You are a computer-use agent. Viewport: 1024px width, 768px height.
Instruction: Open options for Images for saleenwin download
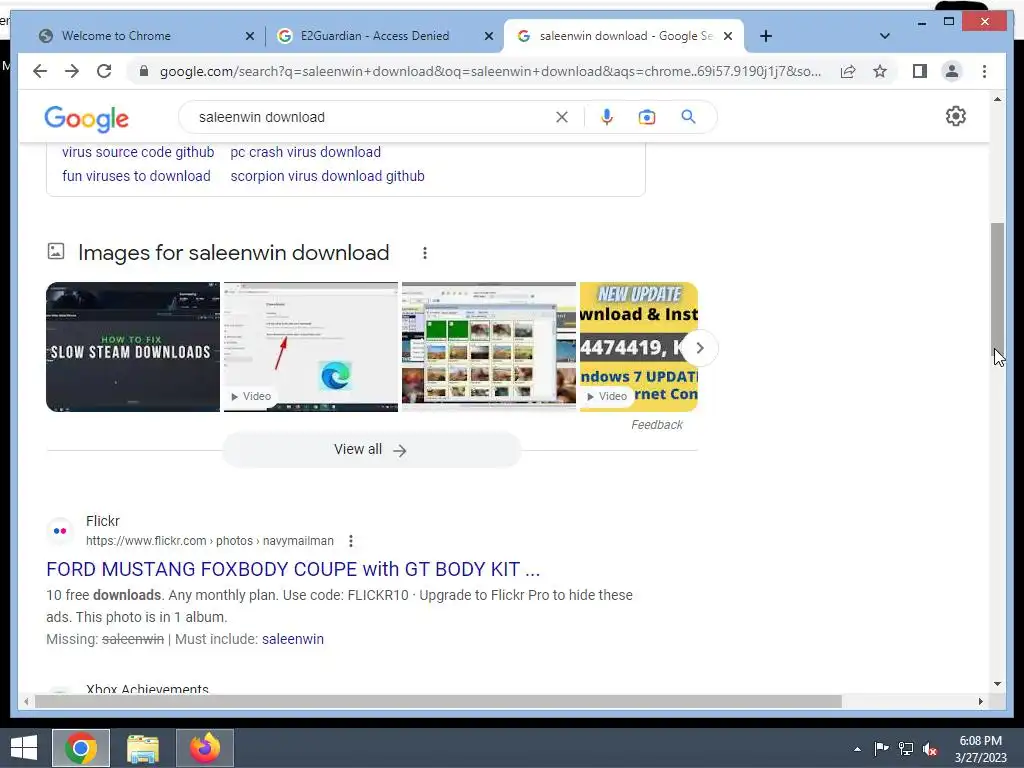(424, 253)
